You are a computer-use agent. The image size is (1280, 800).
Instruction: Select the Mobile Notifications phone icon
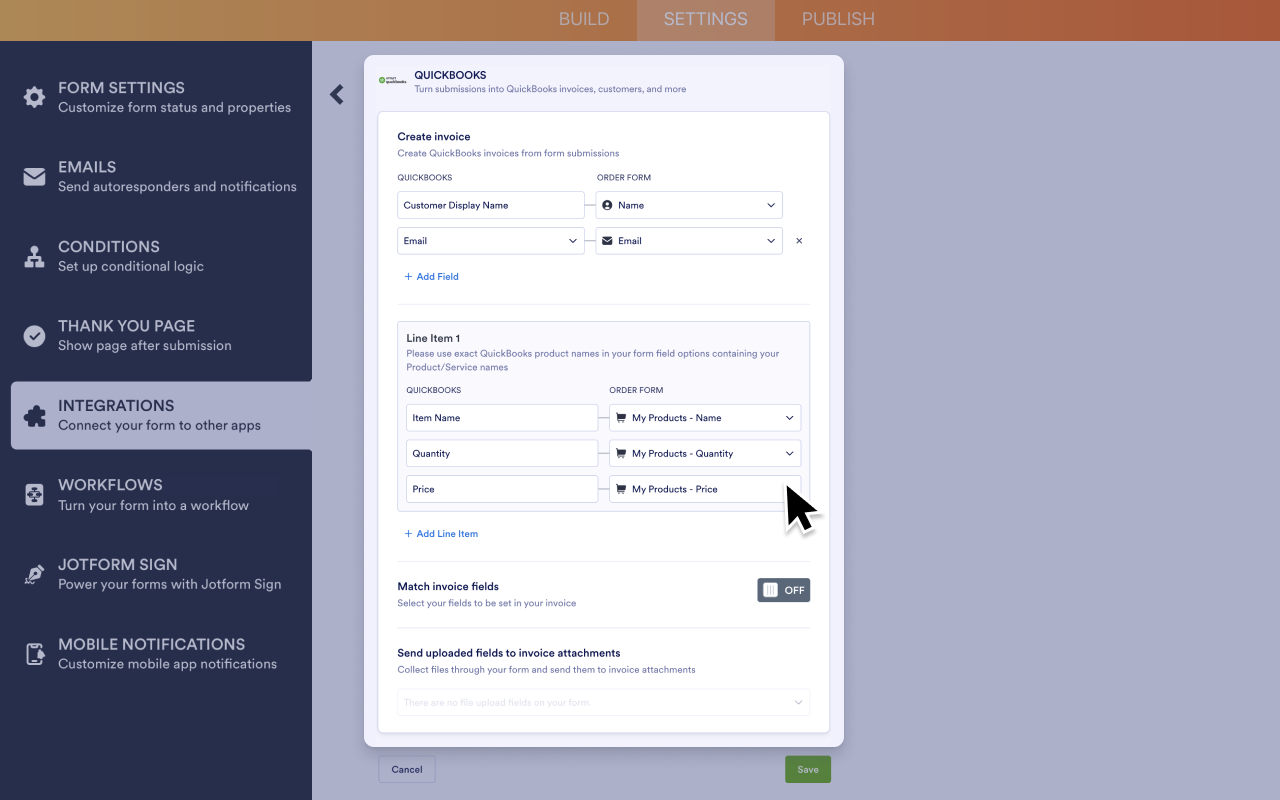point(33,653)
